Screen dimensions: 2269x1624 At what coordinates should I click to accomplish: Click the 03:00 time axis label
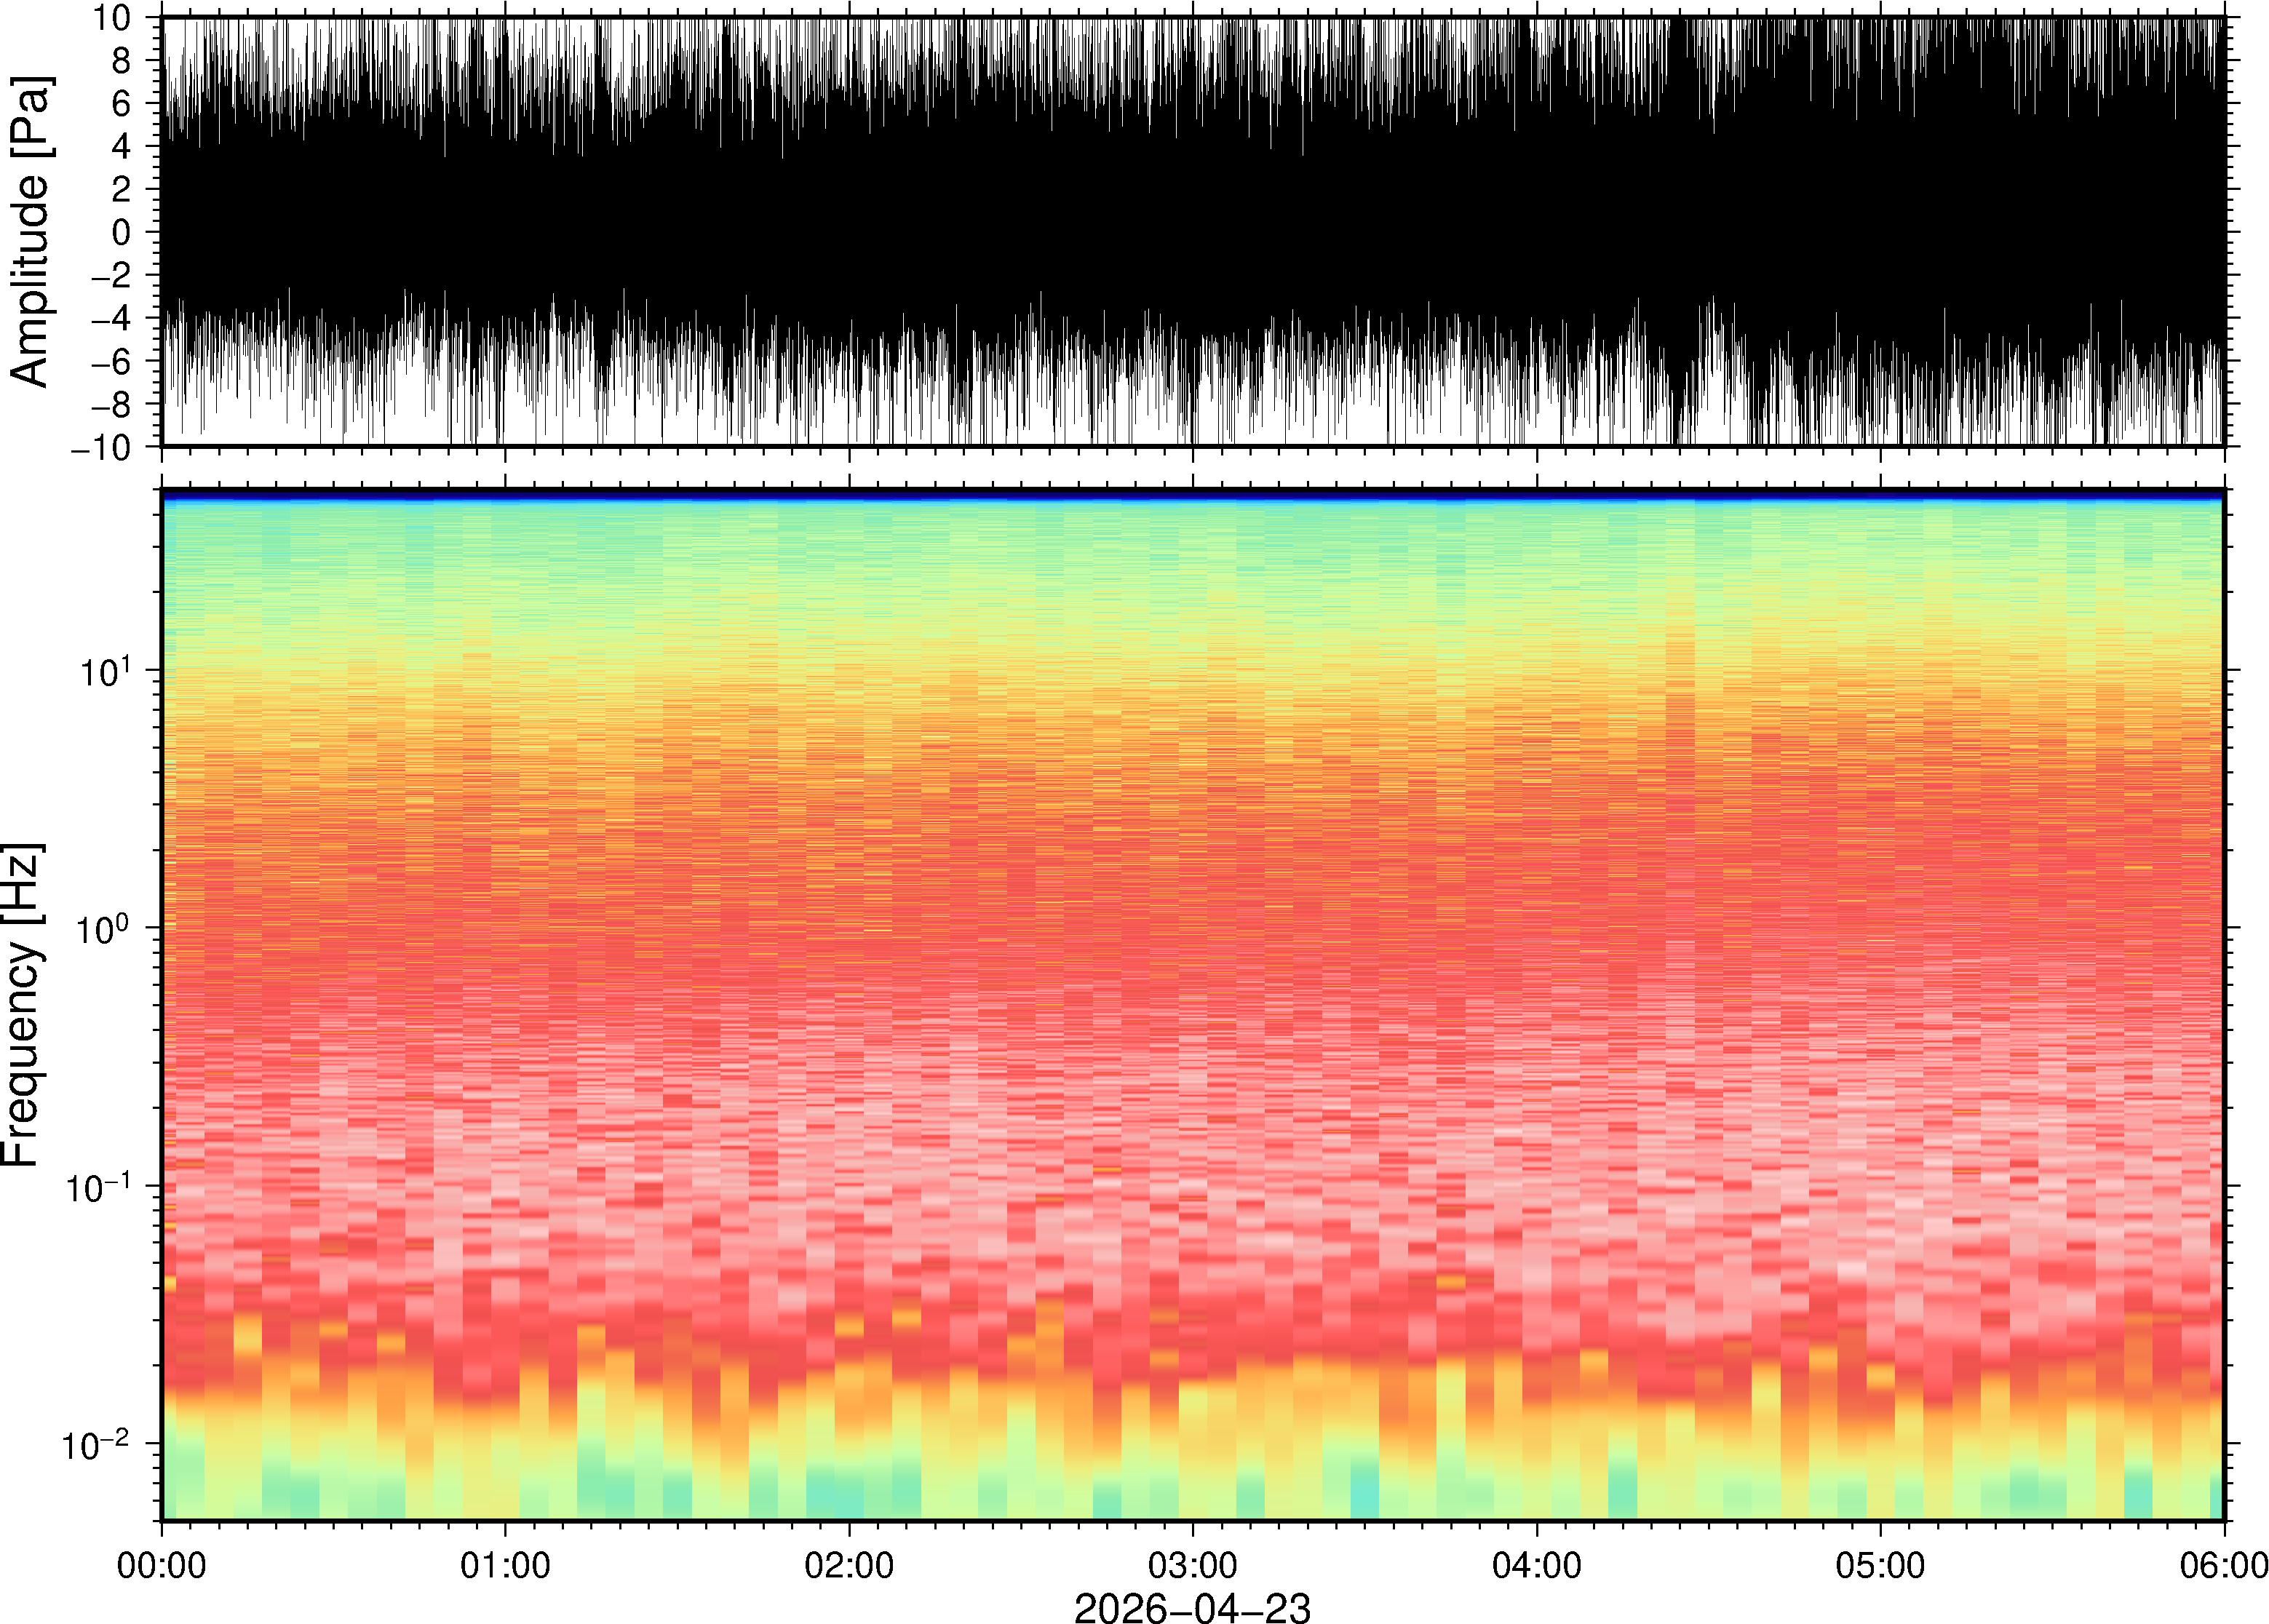1193,1565
